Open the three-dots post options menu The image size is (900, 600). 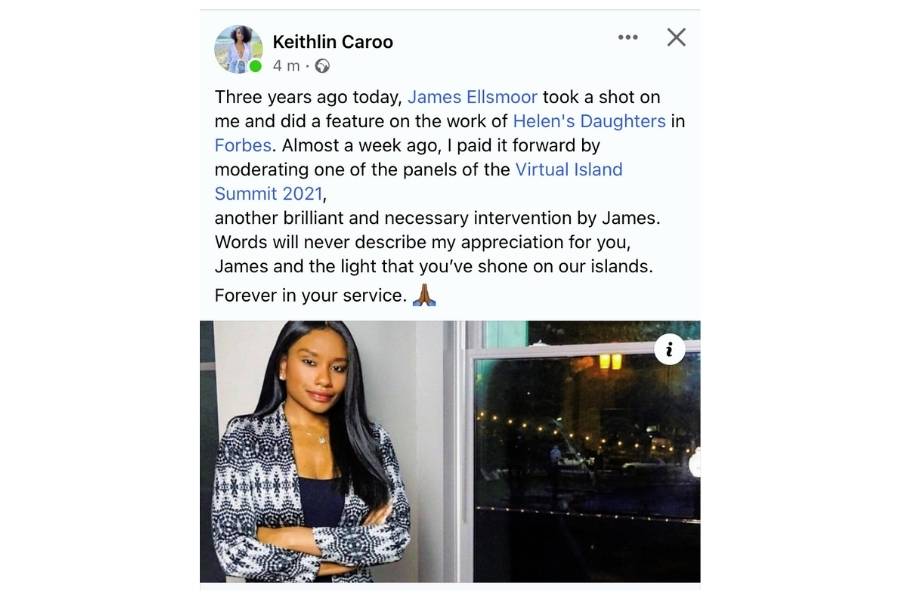(627, 37)
